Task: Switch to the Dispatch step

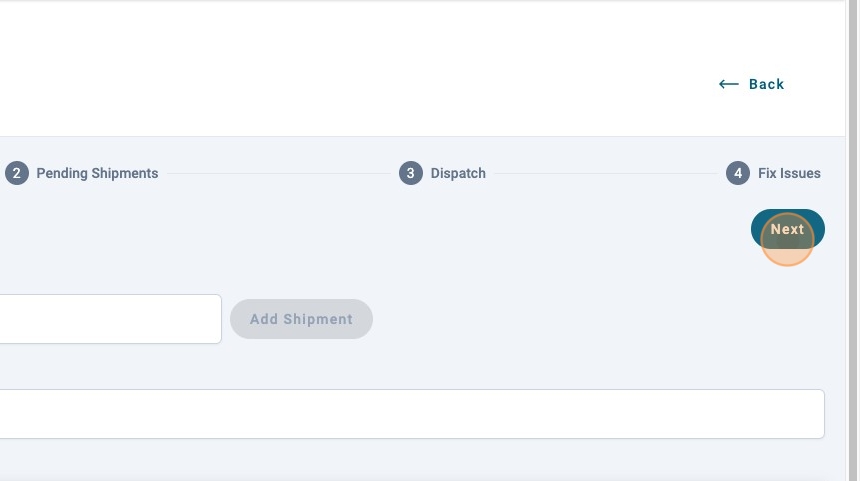Action: click(458, 173)
